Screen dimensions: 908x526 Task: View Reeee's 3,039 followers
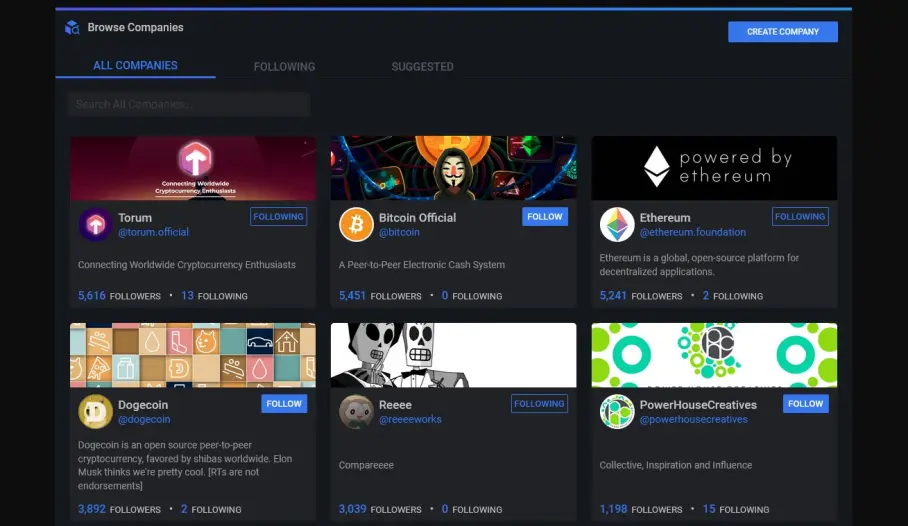tap(380, 509)
